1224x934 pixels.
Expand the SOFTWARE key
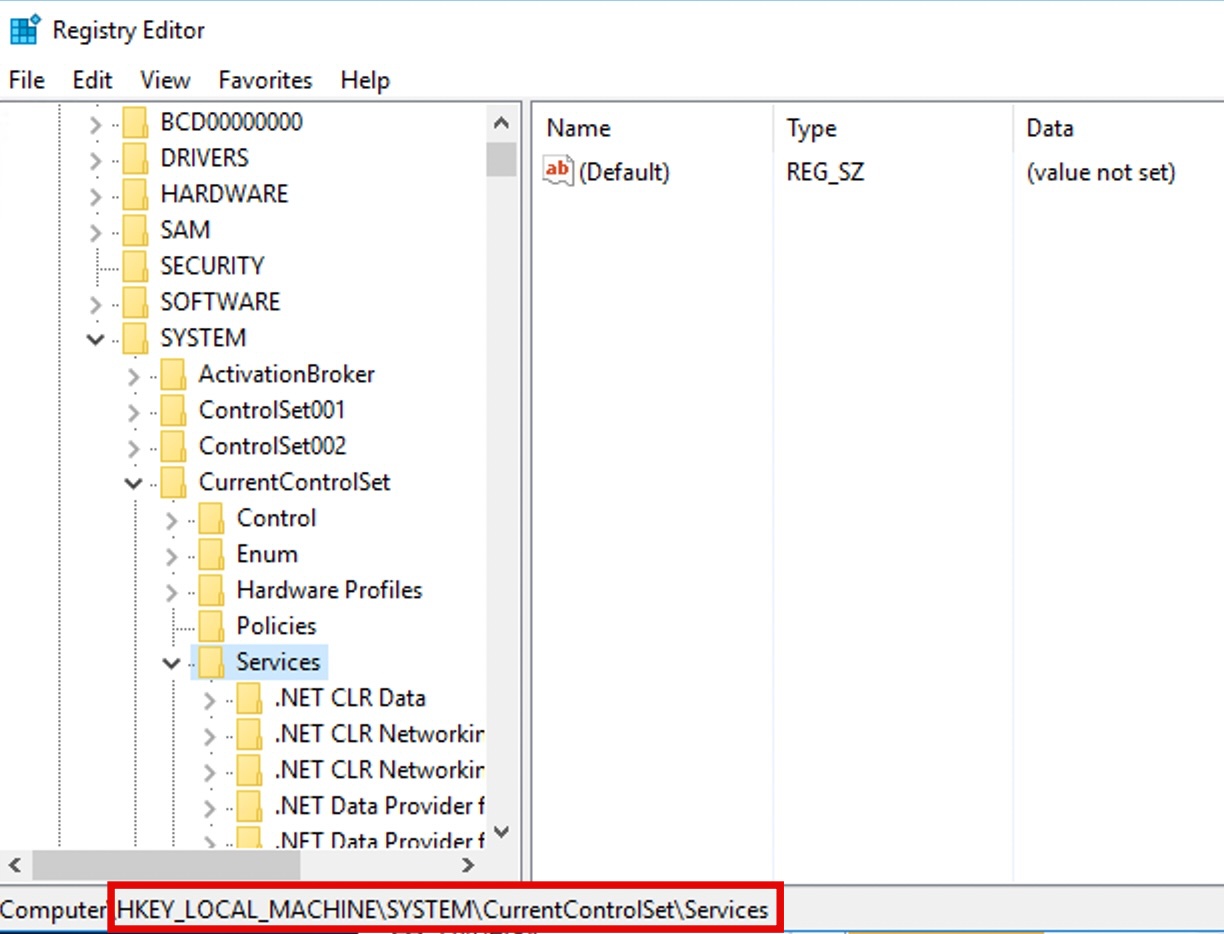click(95, 305)
